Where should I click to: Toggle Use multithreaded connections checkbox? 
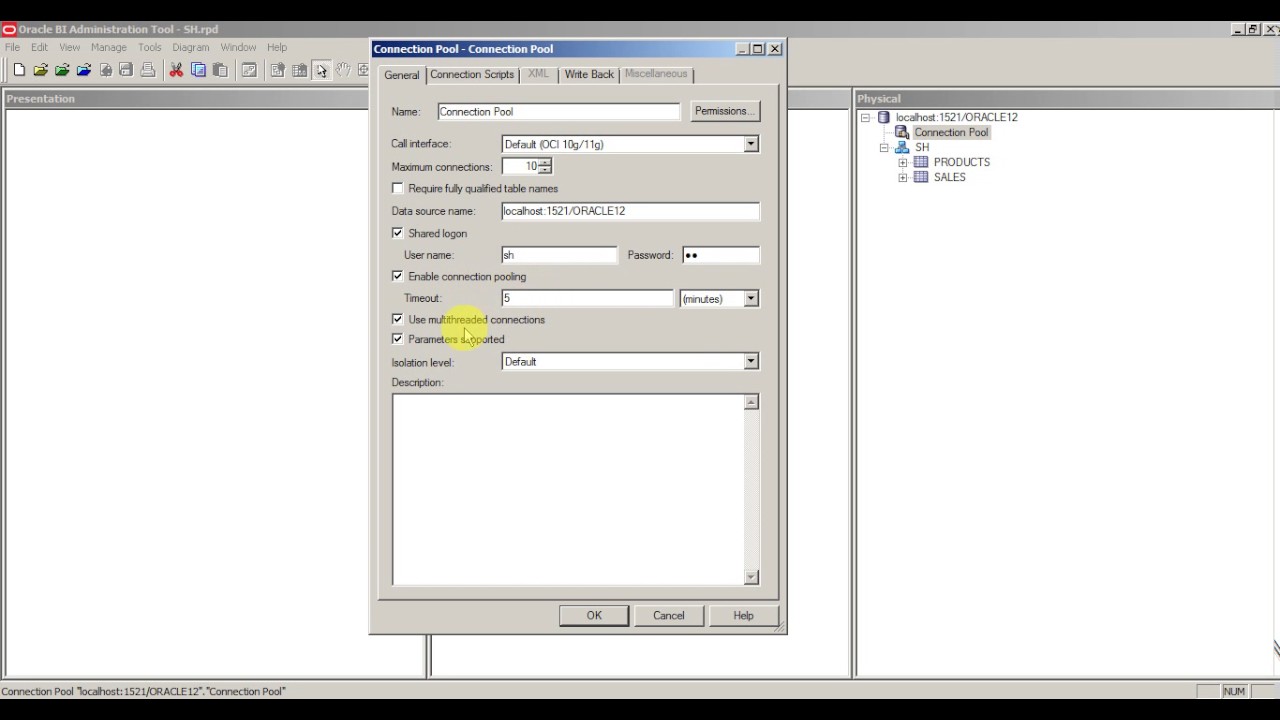[398, 319]
